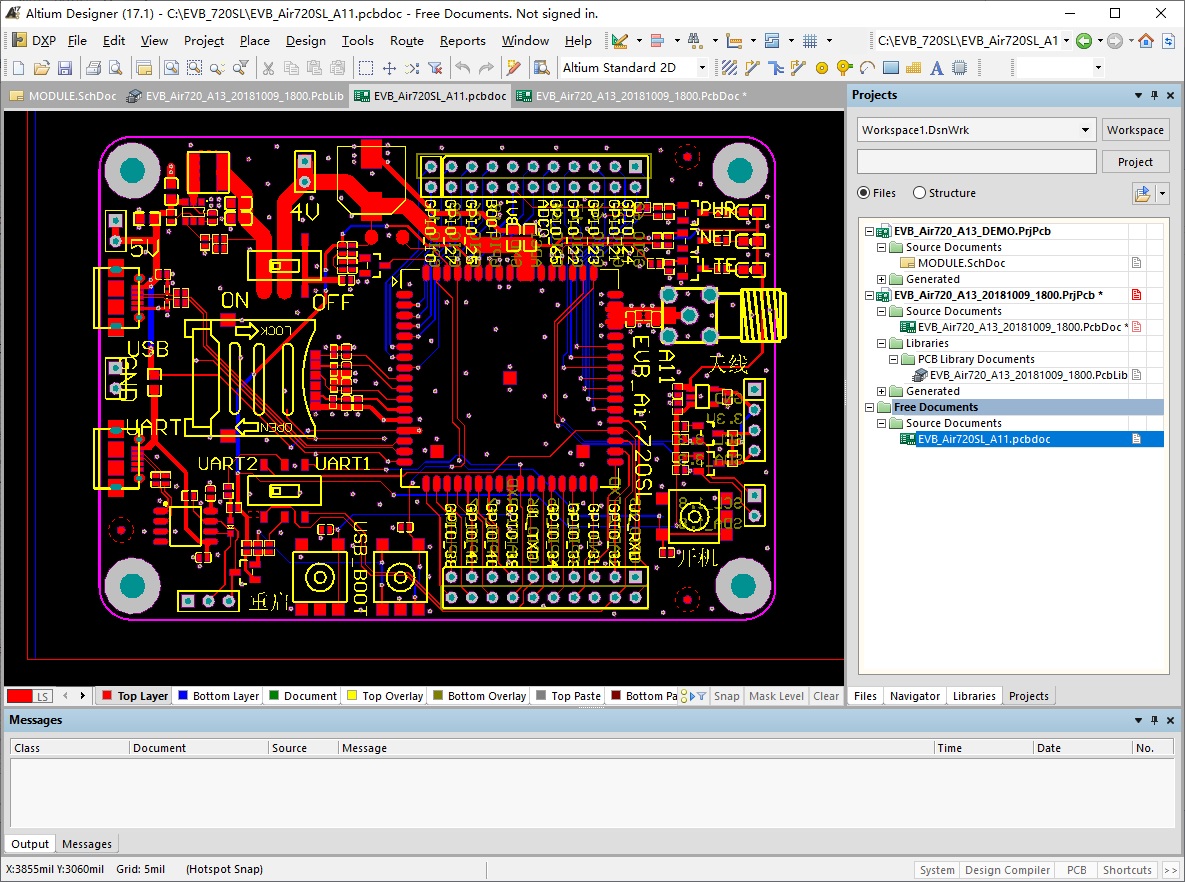This screenshot has width=1185, height=882.
Task: Select the Place Via icon
Action: pos(845,68)
